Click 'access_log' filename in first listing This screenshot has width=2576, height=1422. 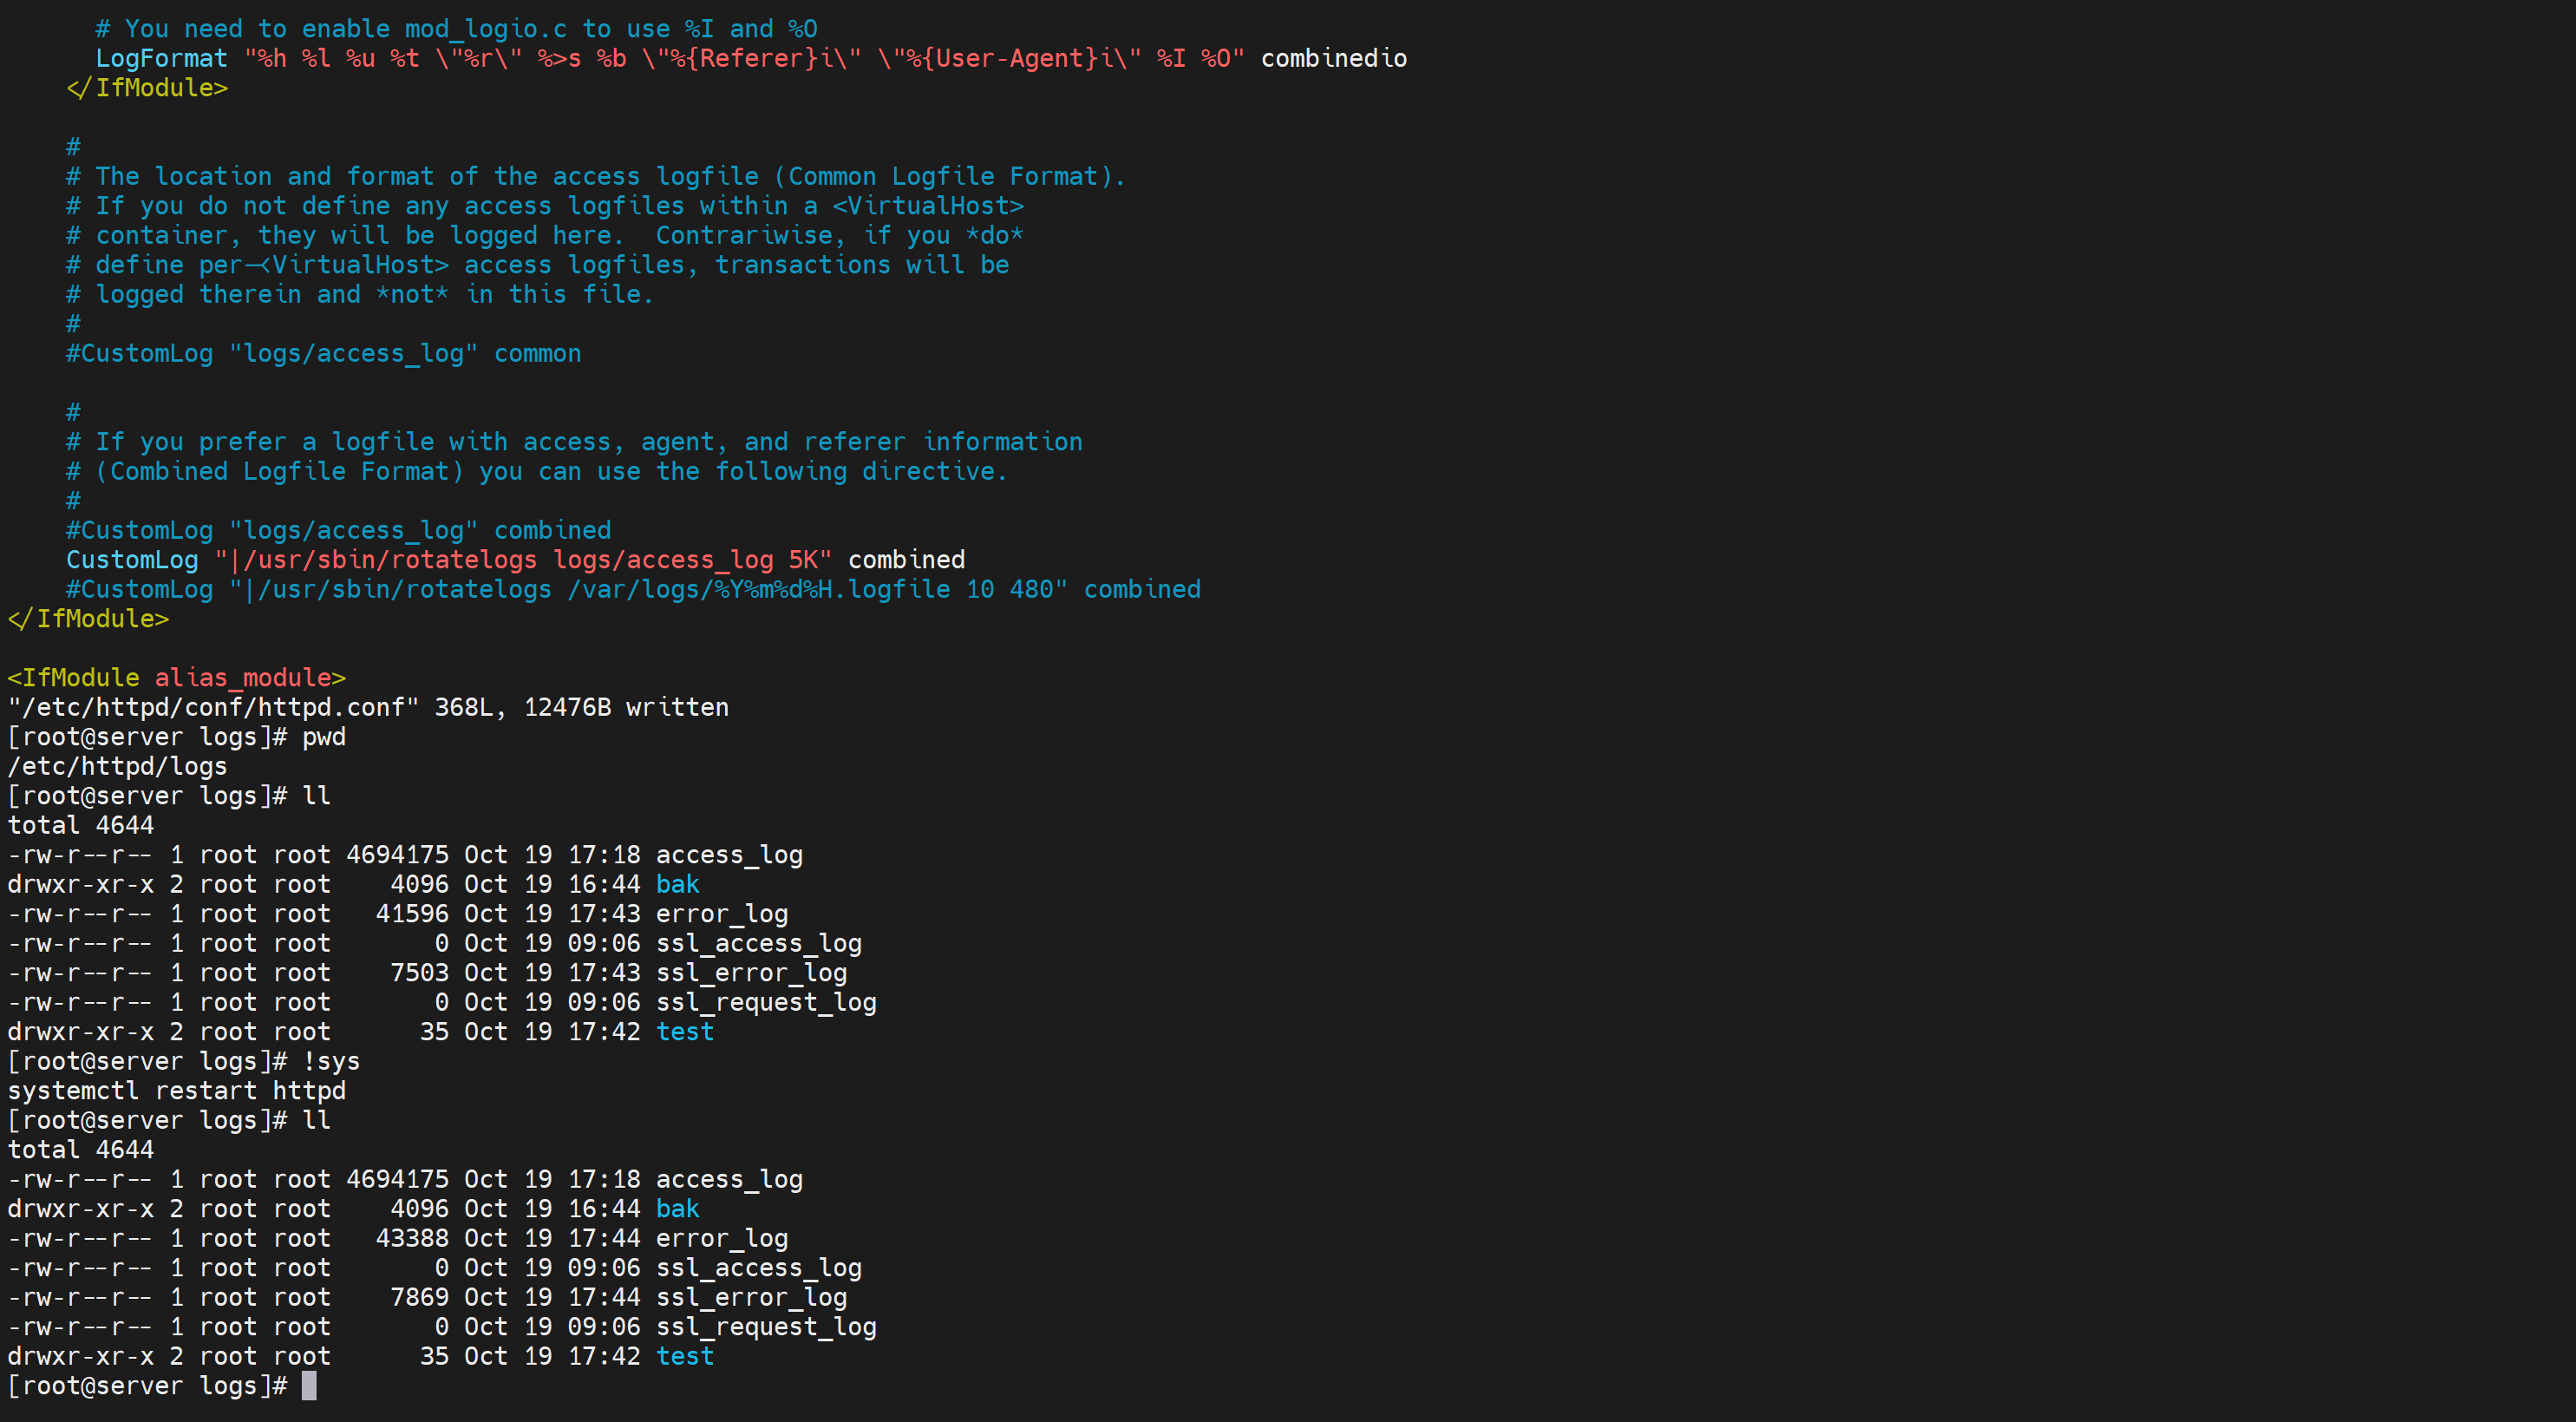(729, 855)
